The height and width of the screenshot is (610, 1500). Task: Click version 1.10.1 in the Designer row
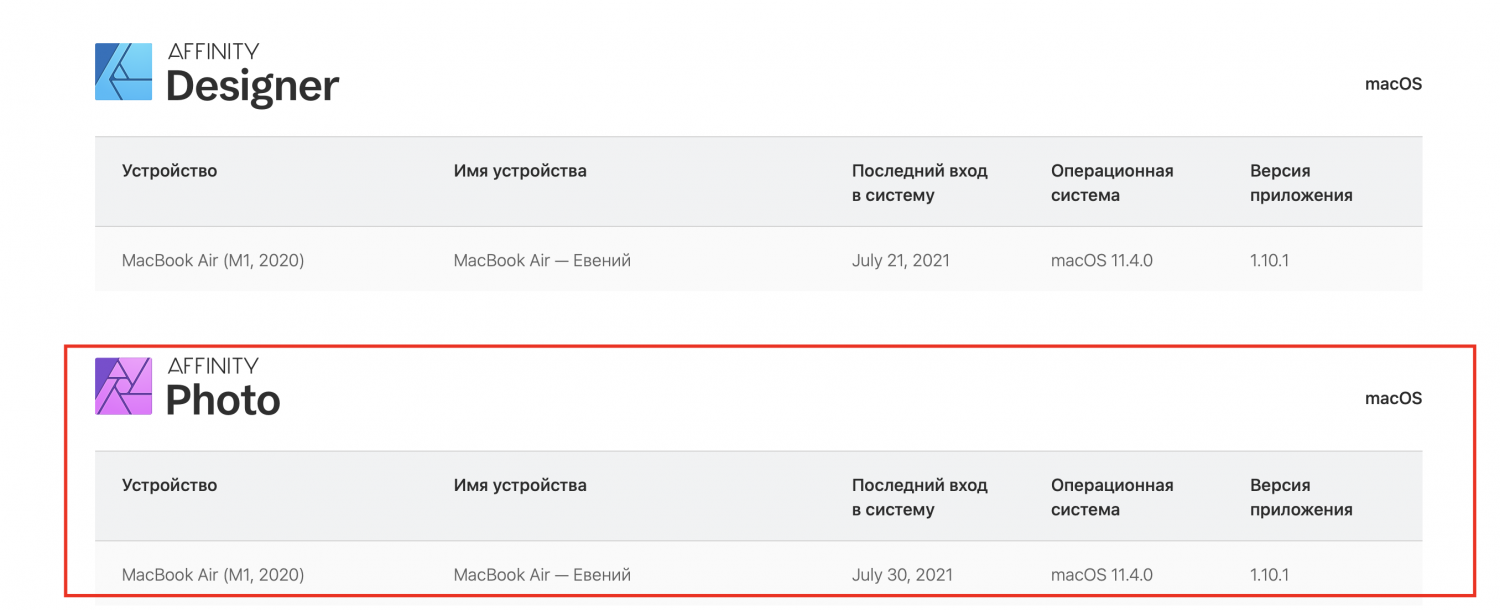(x=1269, y=261)
